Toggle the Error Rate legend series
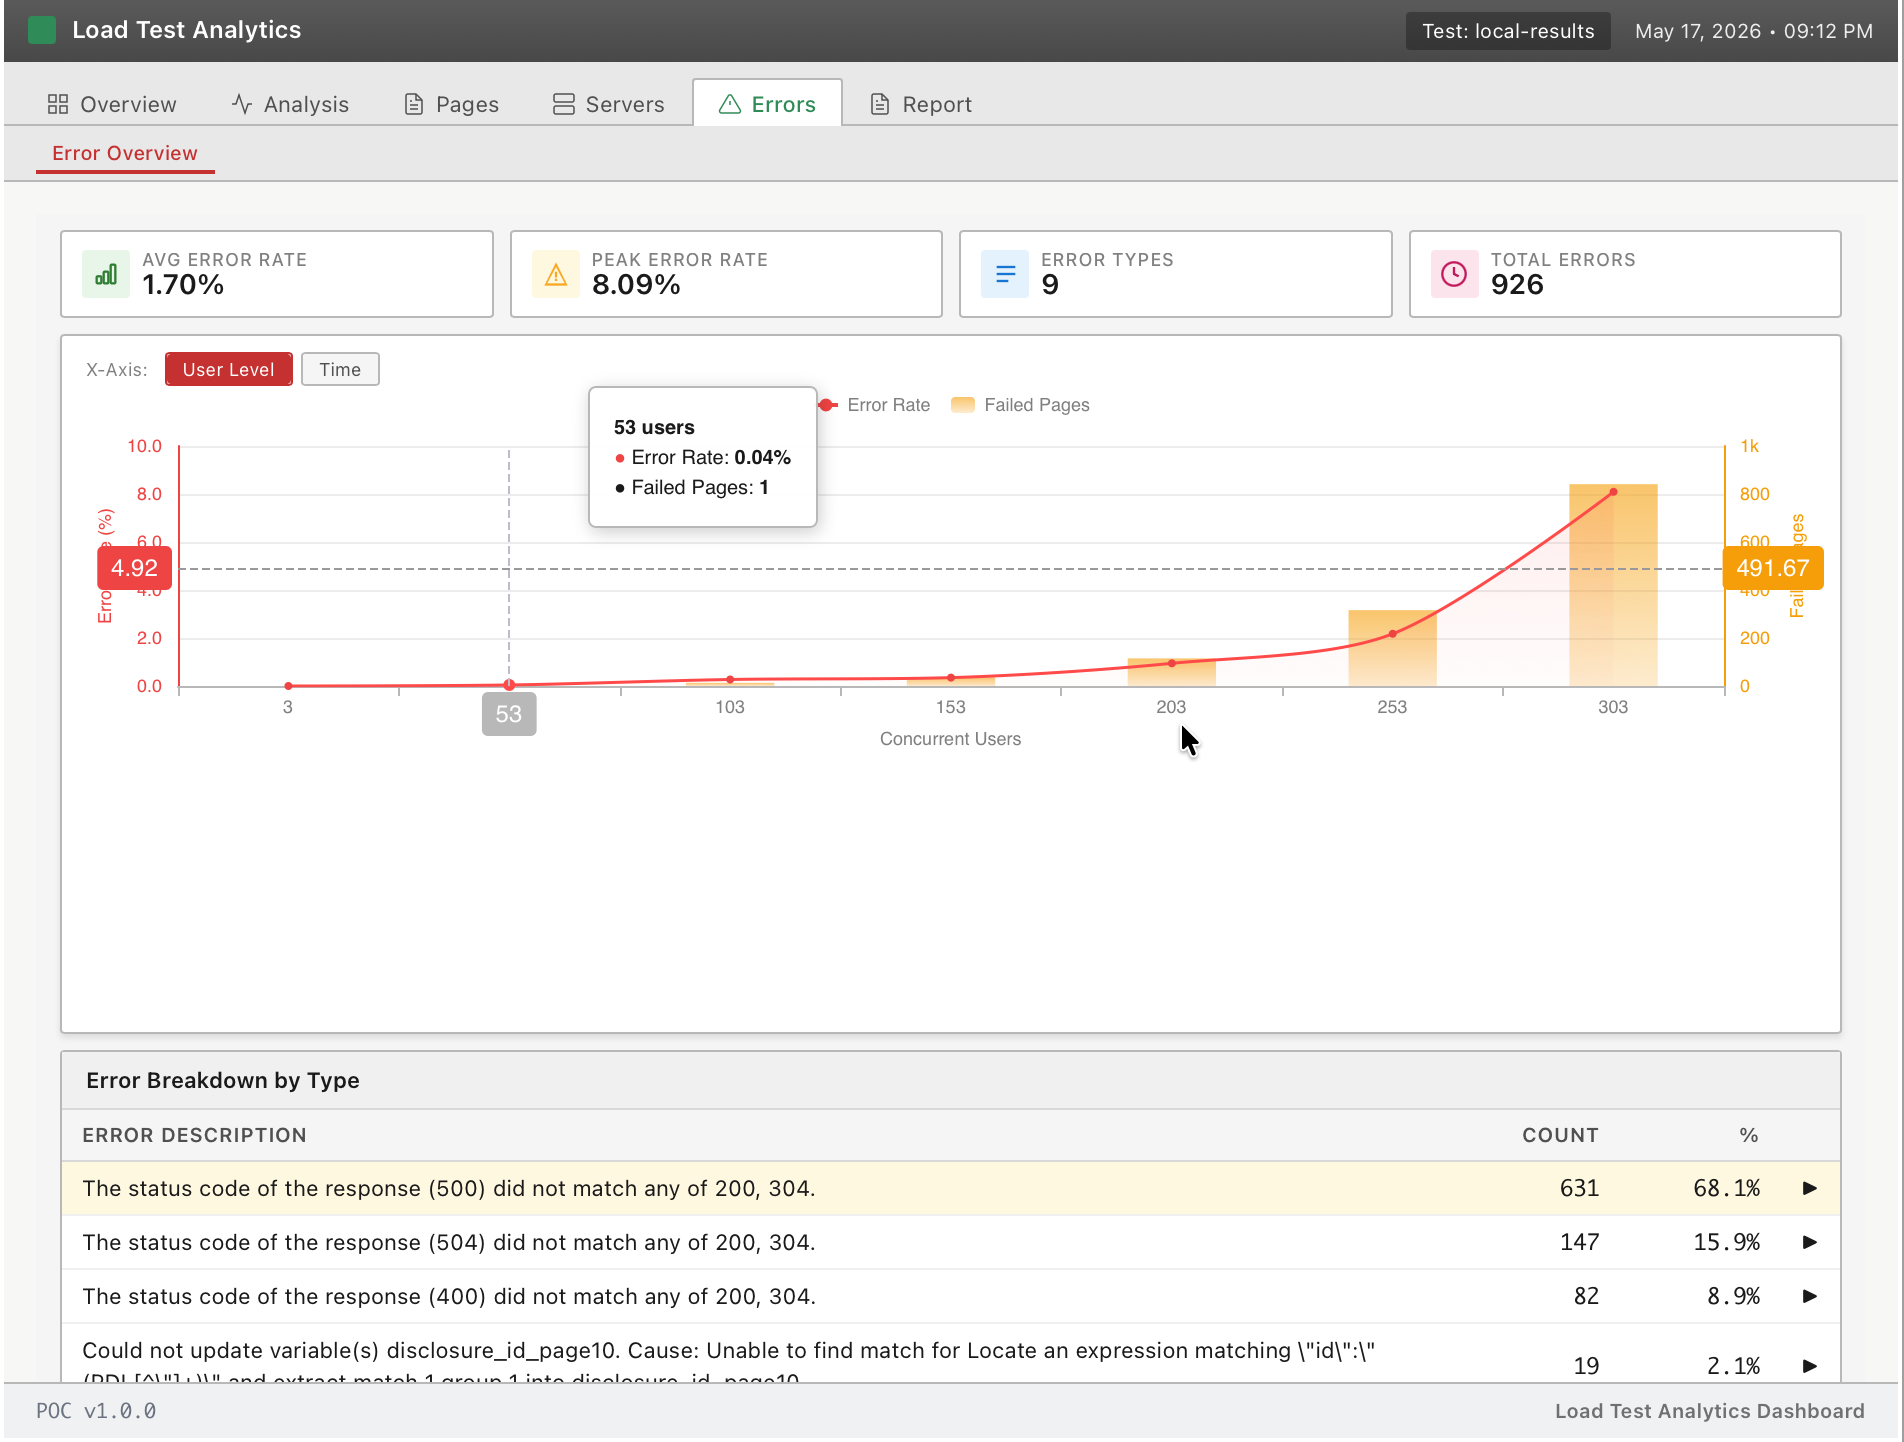 [874, 405]
